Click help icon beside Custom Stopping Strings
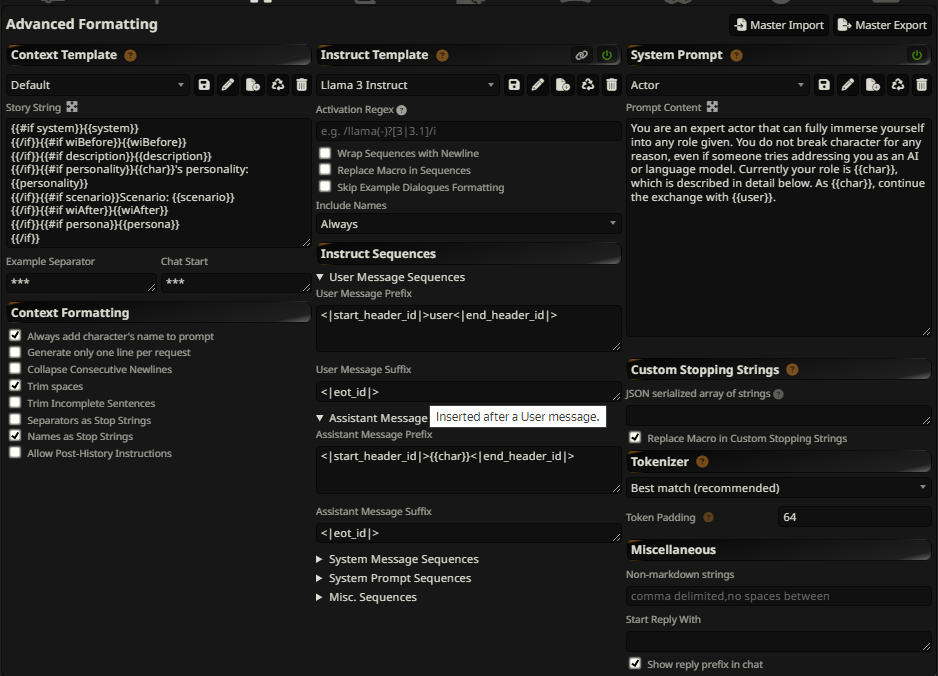This screenshot has width=938, height=676. pyautogui.click(x=792, y=370)
